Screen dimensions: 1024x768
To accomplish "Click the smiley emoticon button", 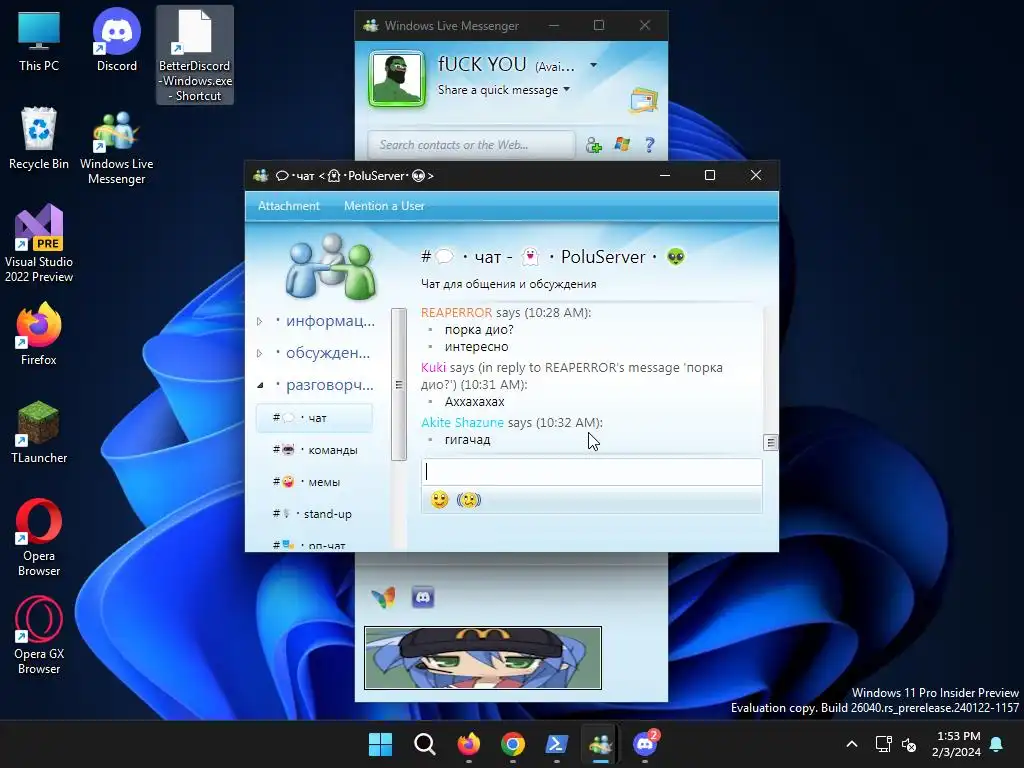I will (440, 500).
